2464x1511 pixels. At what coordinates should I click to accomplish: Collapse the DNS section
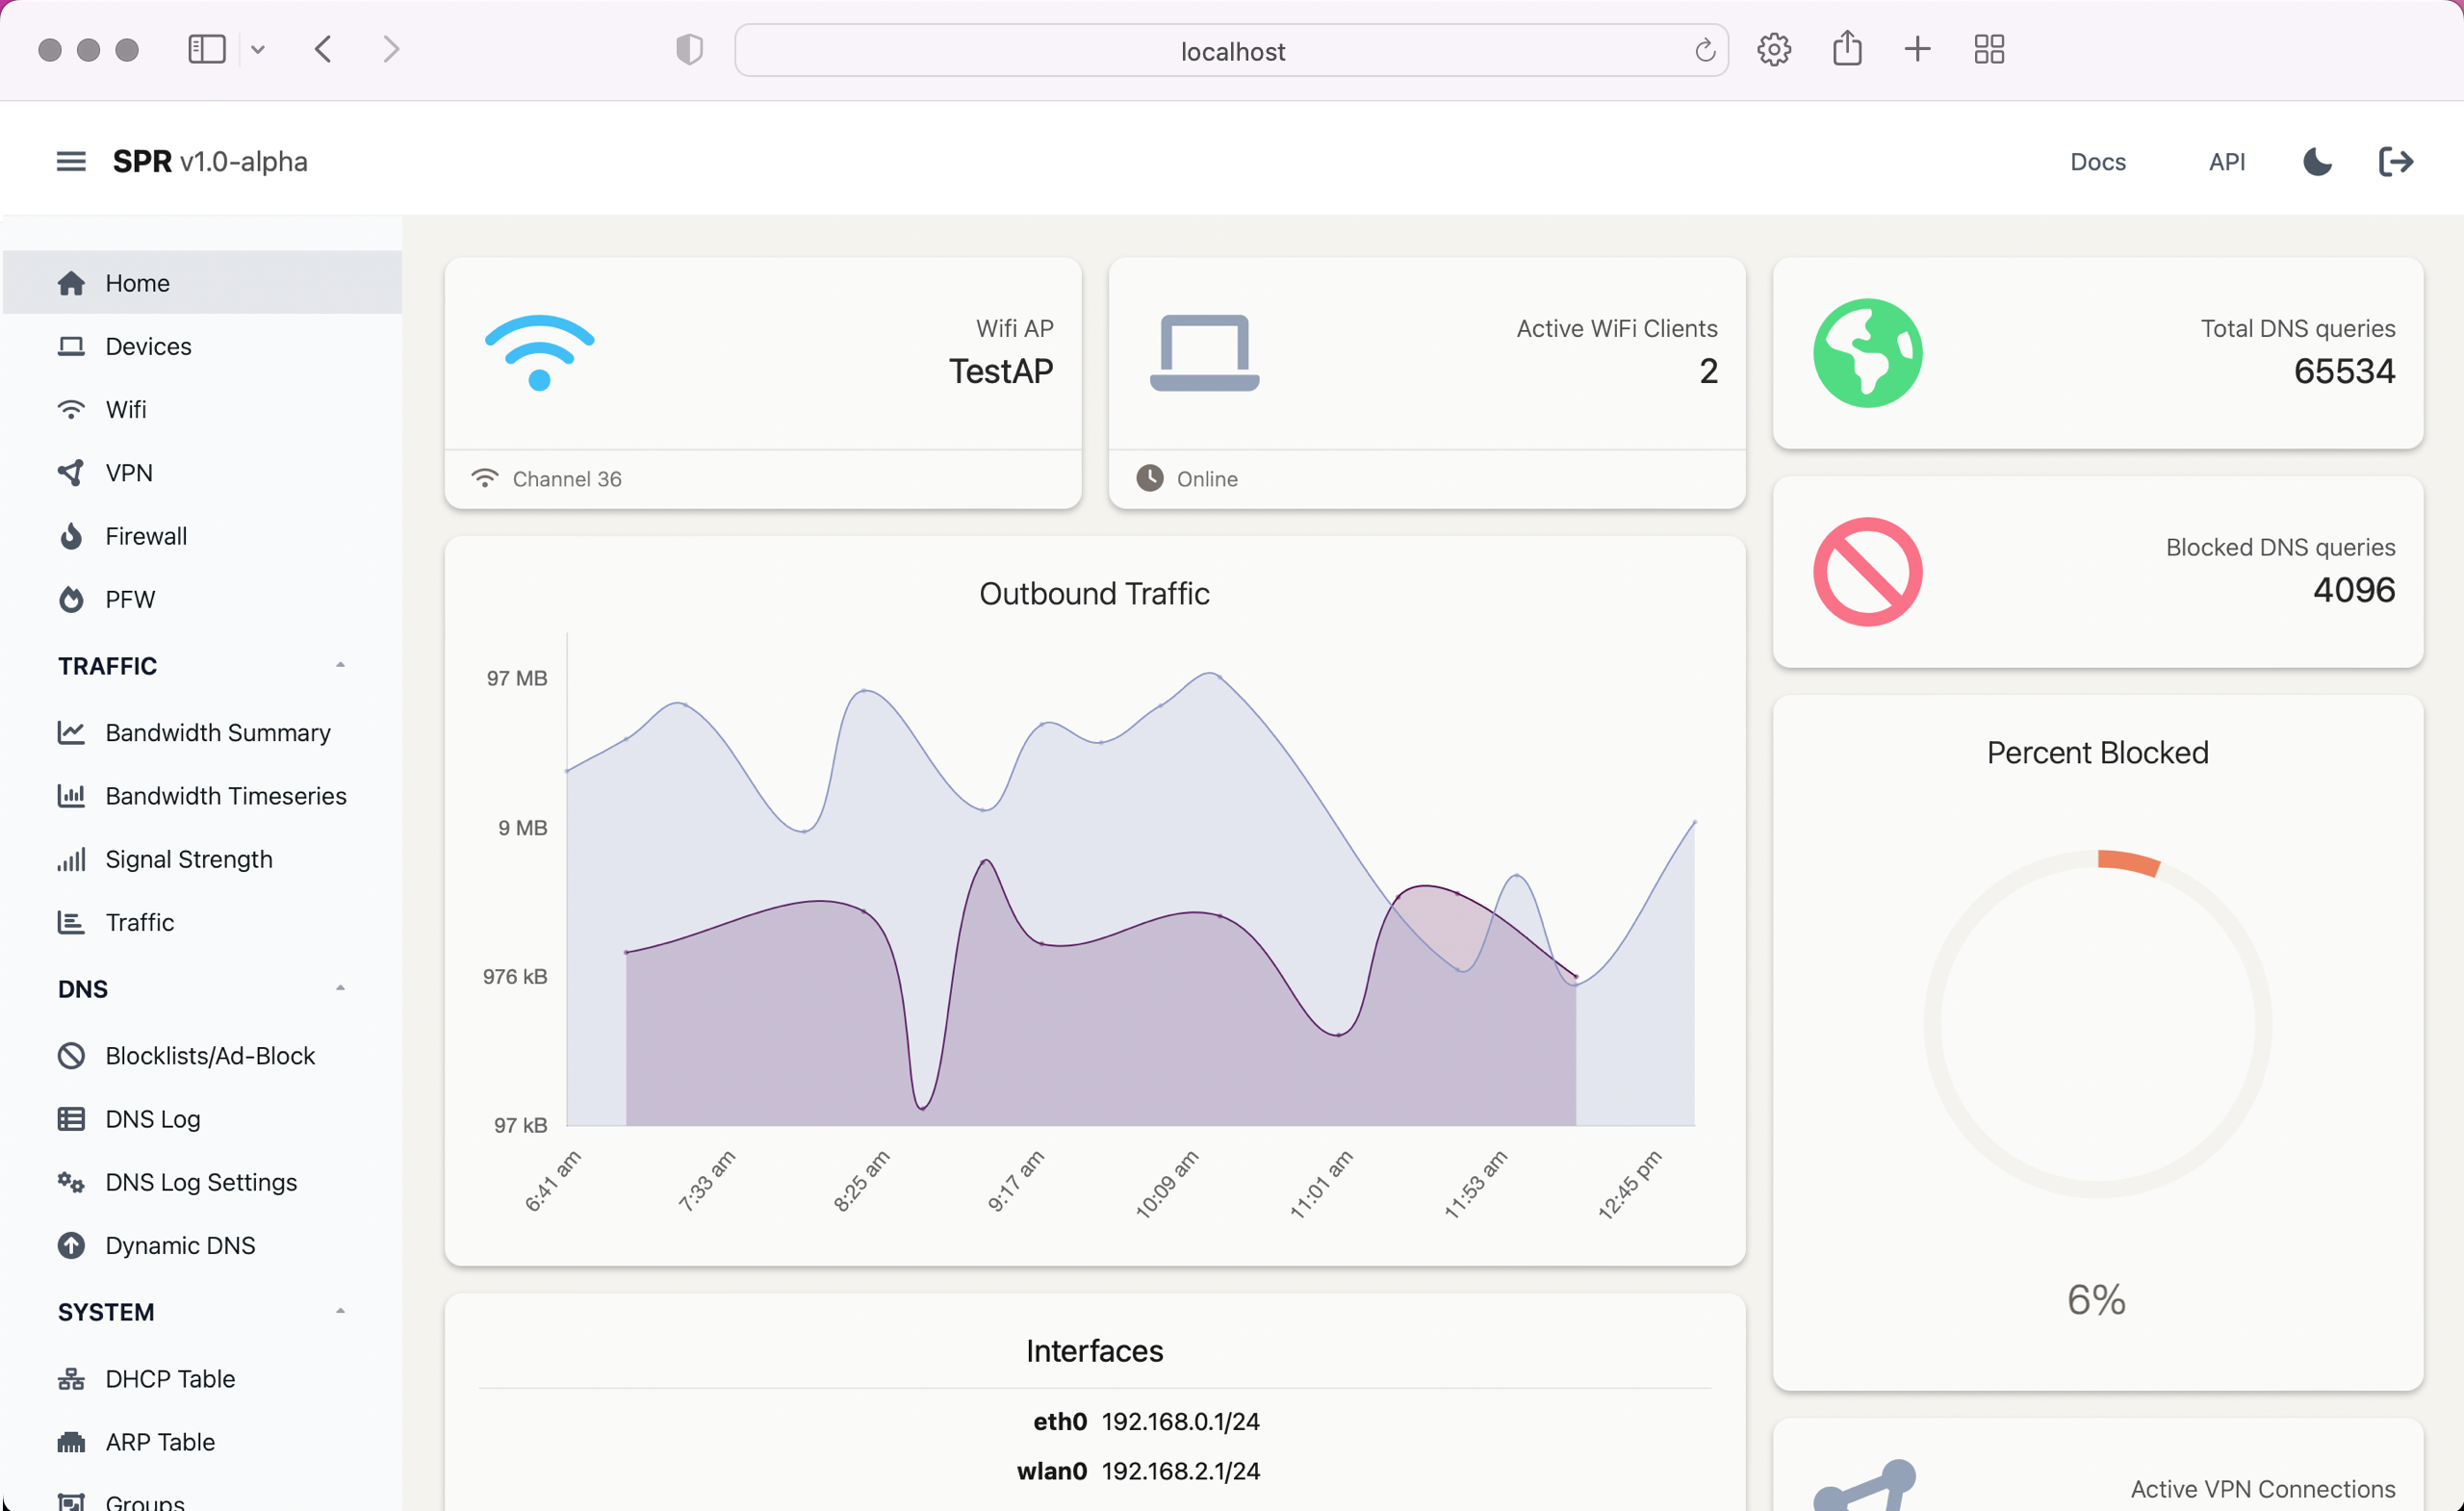[340, 988]
